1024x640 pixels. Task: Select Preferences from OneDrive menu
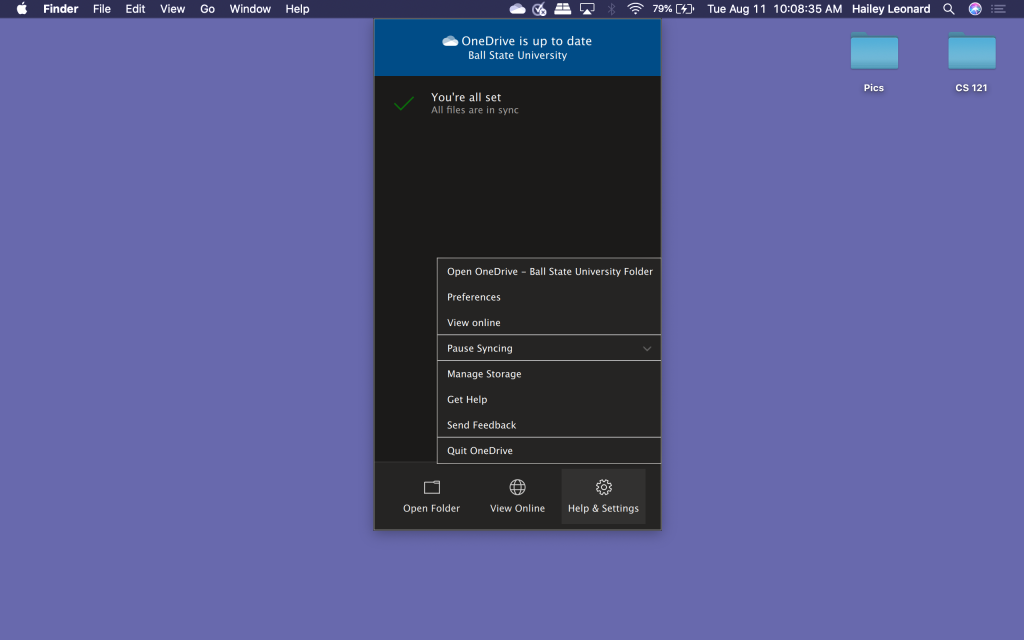point(474,297)
